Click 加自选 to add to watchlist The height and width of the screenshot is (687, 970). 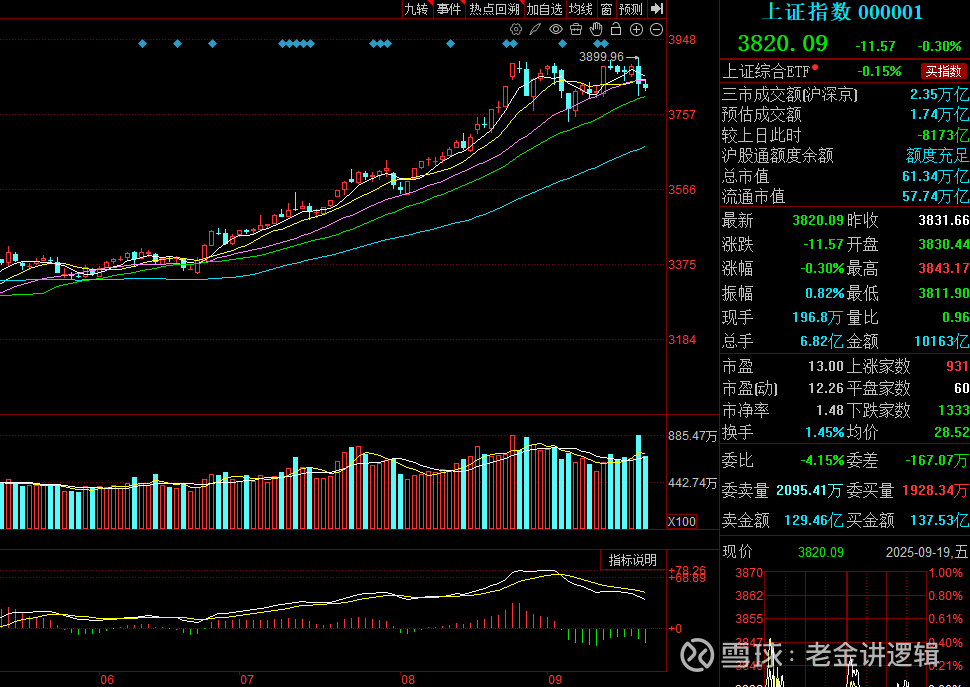pos(544,9)
